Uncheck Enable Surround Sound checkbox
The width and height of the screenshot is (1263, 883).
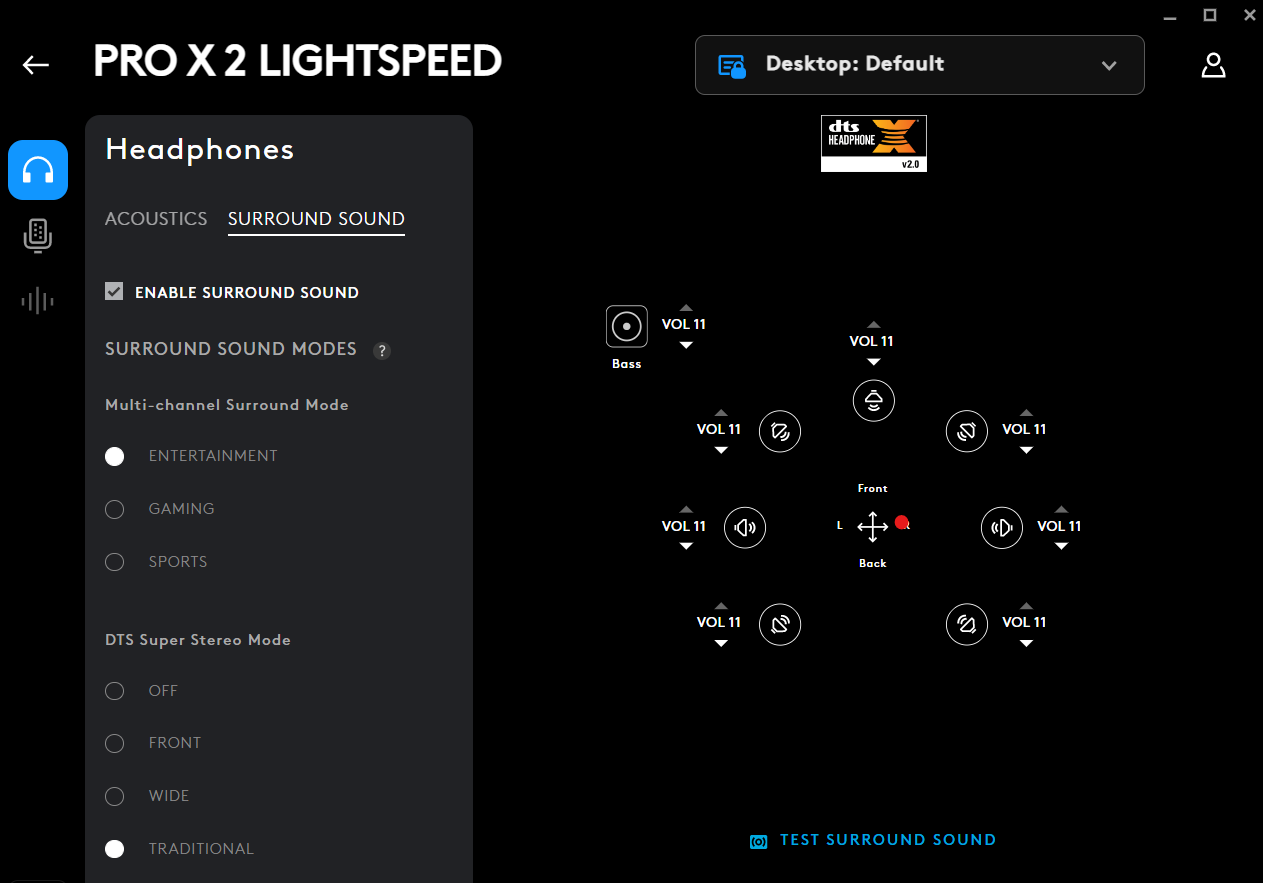(x=115, y=292)
